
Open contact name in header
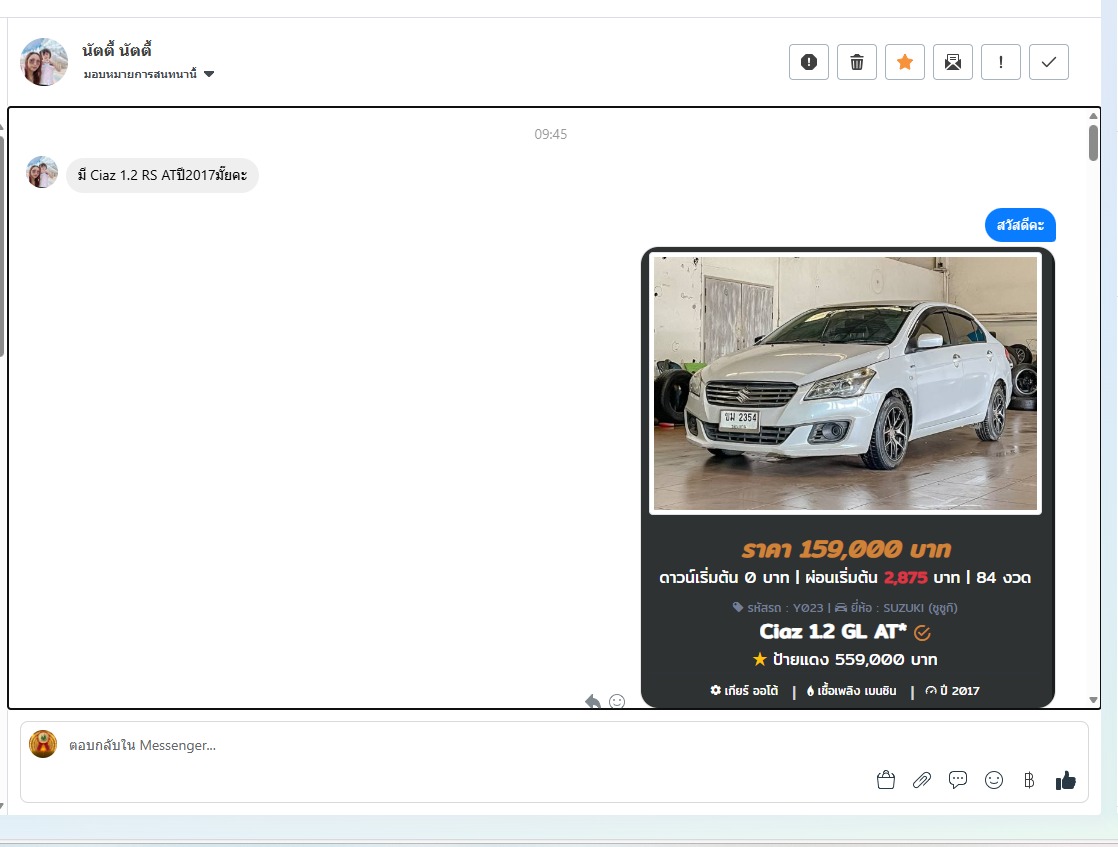pos(117,50)
